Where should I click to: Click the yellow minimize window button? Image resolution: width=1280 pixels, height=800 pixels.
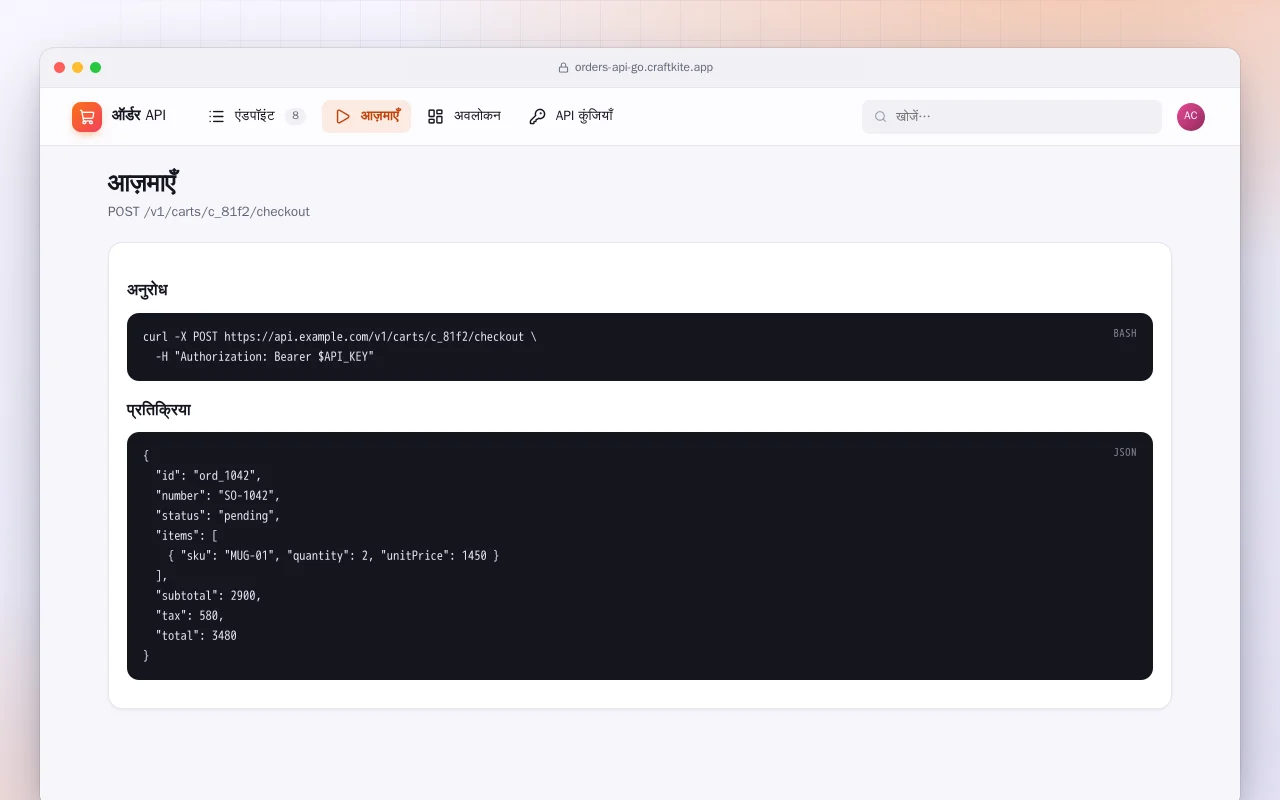point(78,68)
